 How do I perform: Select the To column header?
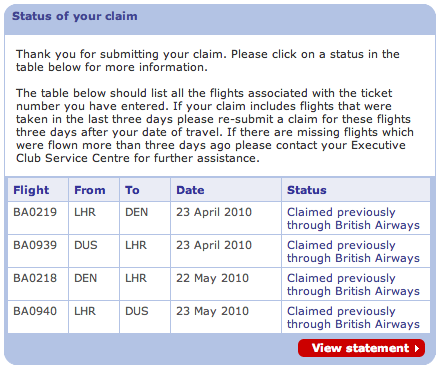(132, 190)
